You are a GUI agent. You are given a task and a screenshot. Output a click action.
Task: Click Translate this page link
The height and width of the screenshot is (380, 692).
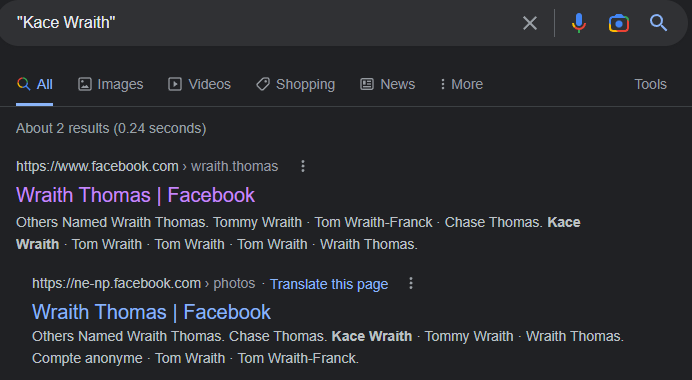329,284
